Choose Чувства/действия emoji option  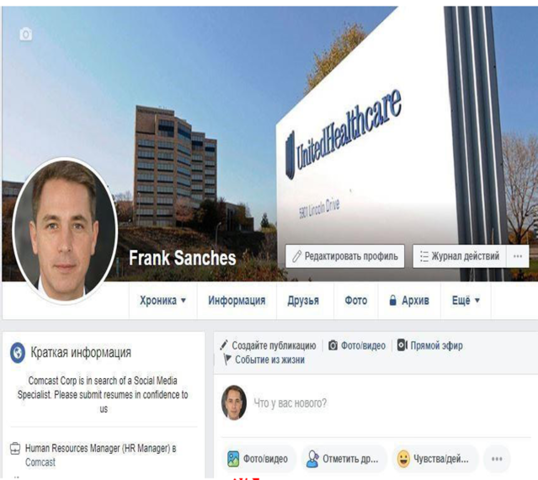(433, 459)
